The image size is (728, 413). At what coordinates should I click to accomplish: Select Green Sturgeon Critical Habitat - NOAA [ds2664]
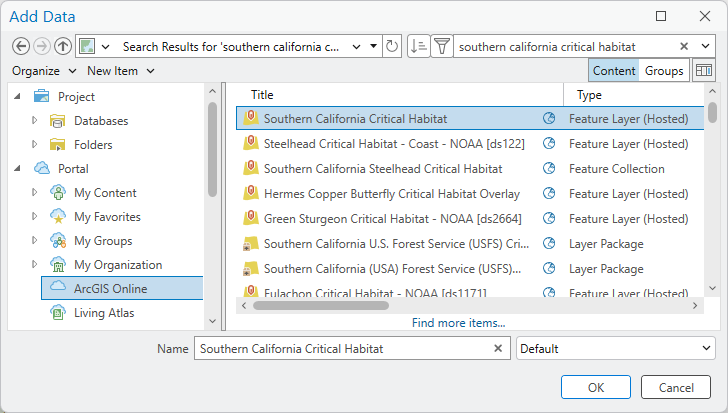470,219
